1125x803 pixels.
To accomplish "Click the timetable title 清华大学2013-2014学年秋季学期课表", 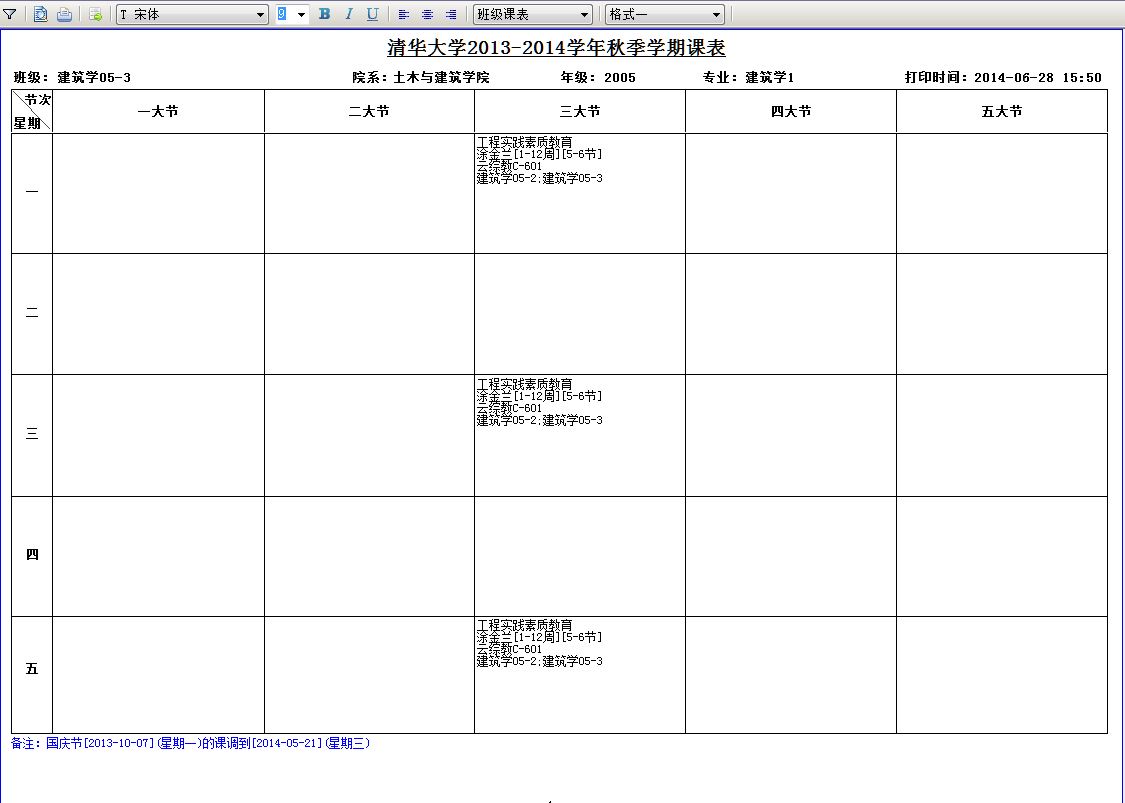I will (556, 49).
